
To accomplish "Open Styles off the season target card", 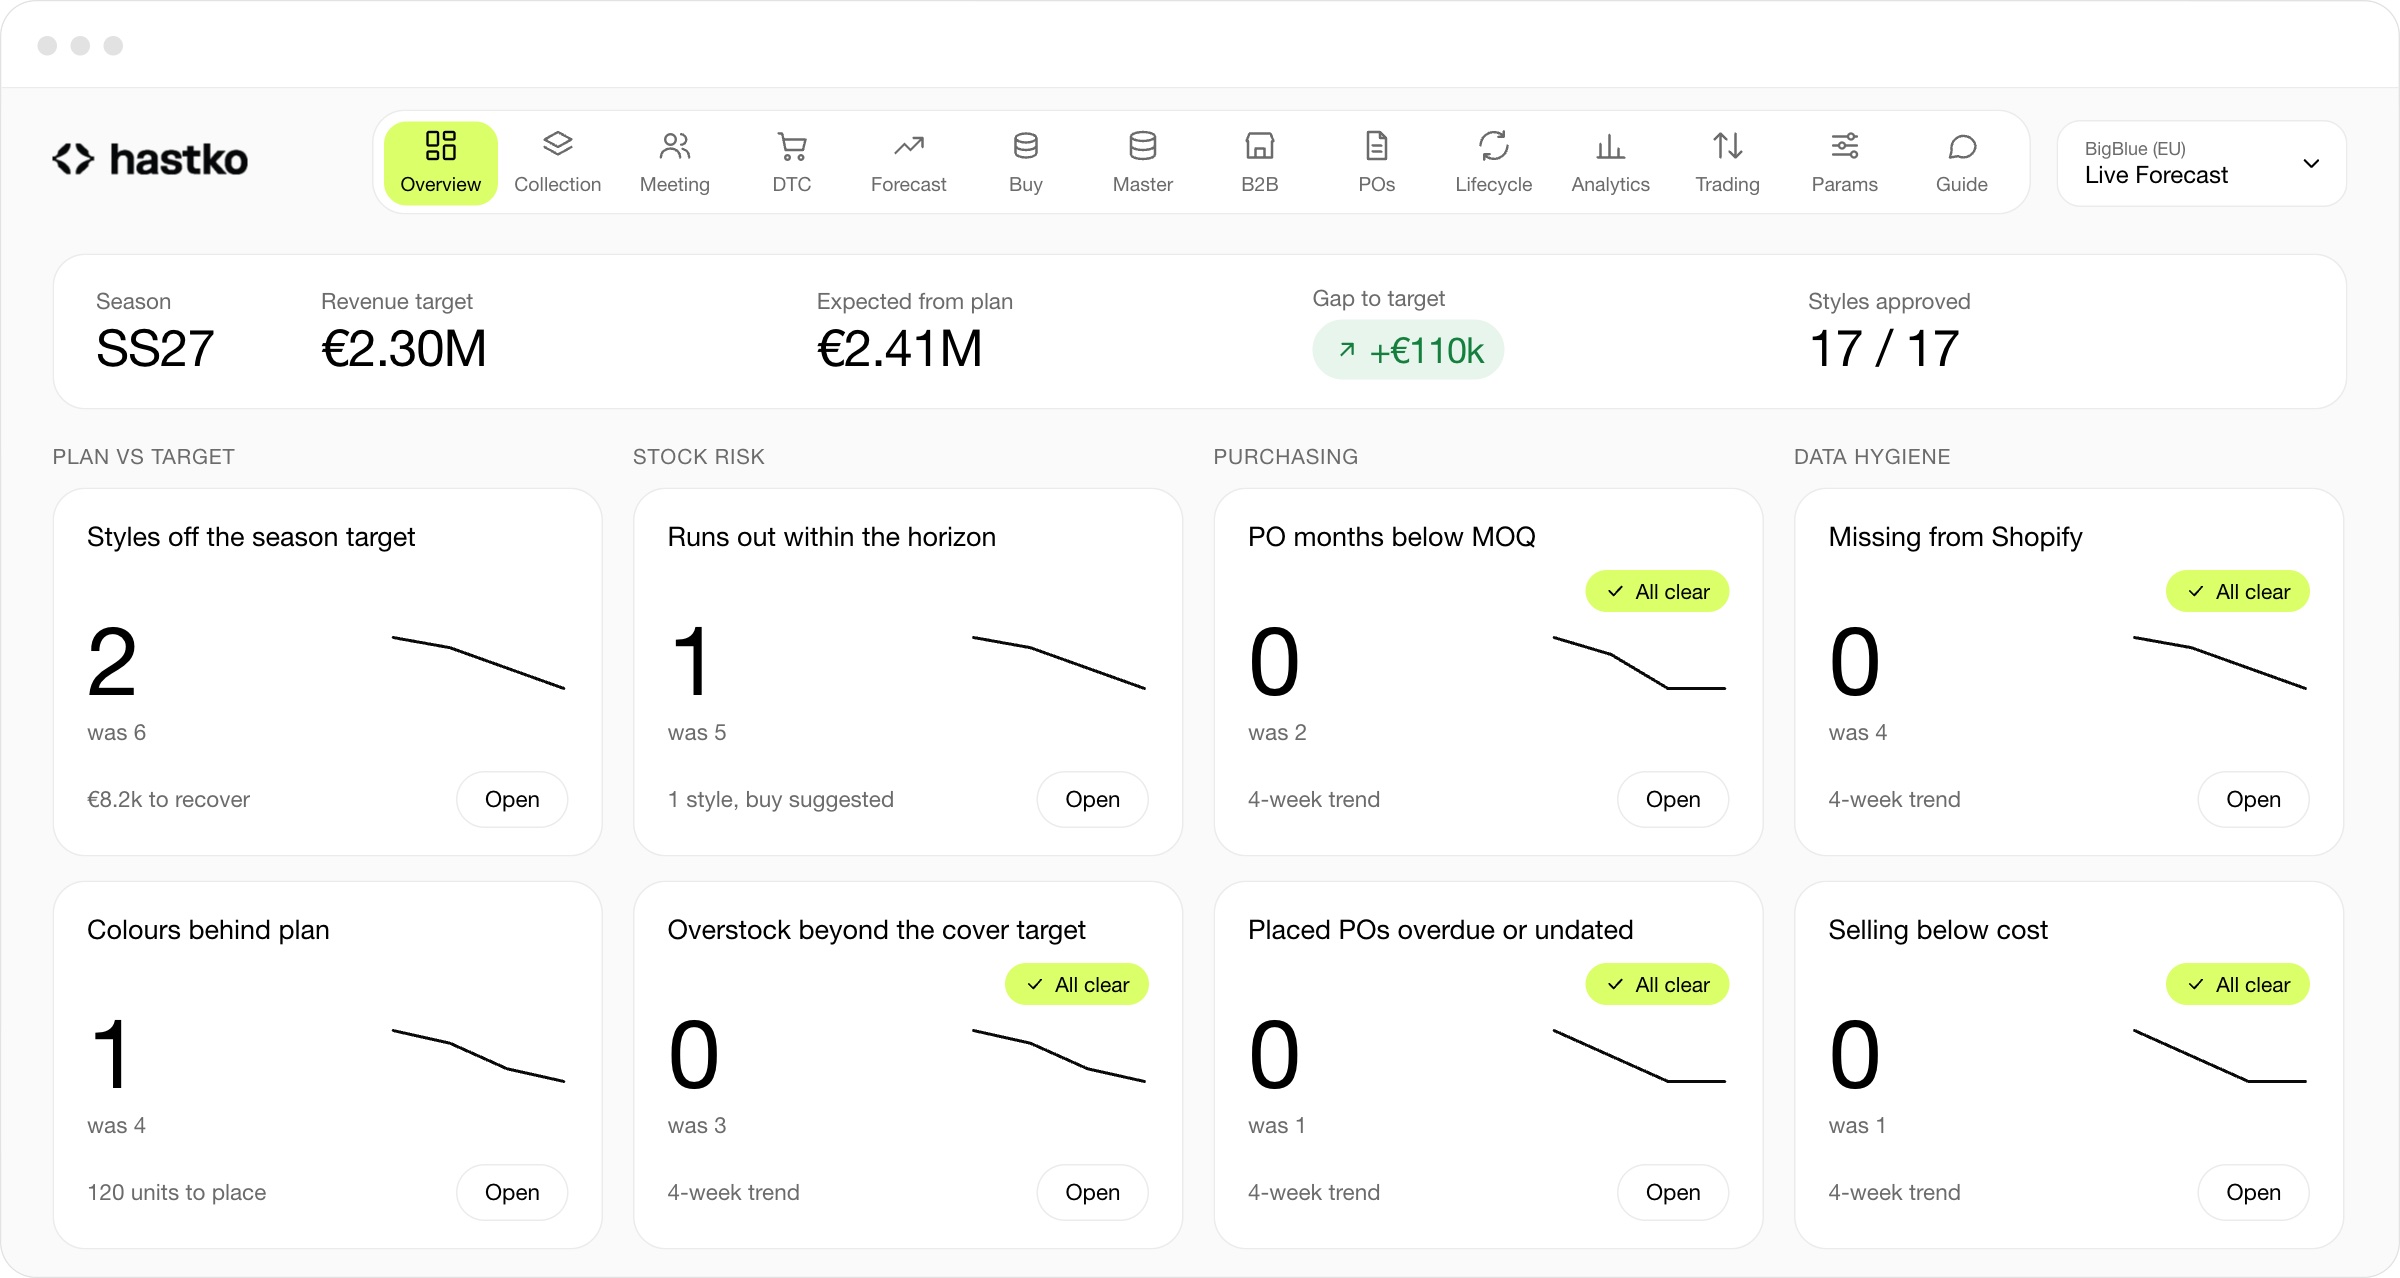I will point(512,799).
